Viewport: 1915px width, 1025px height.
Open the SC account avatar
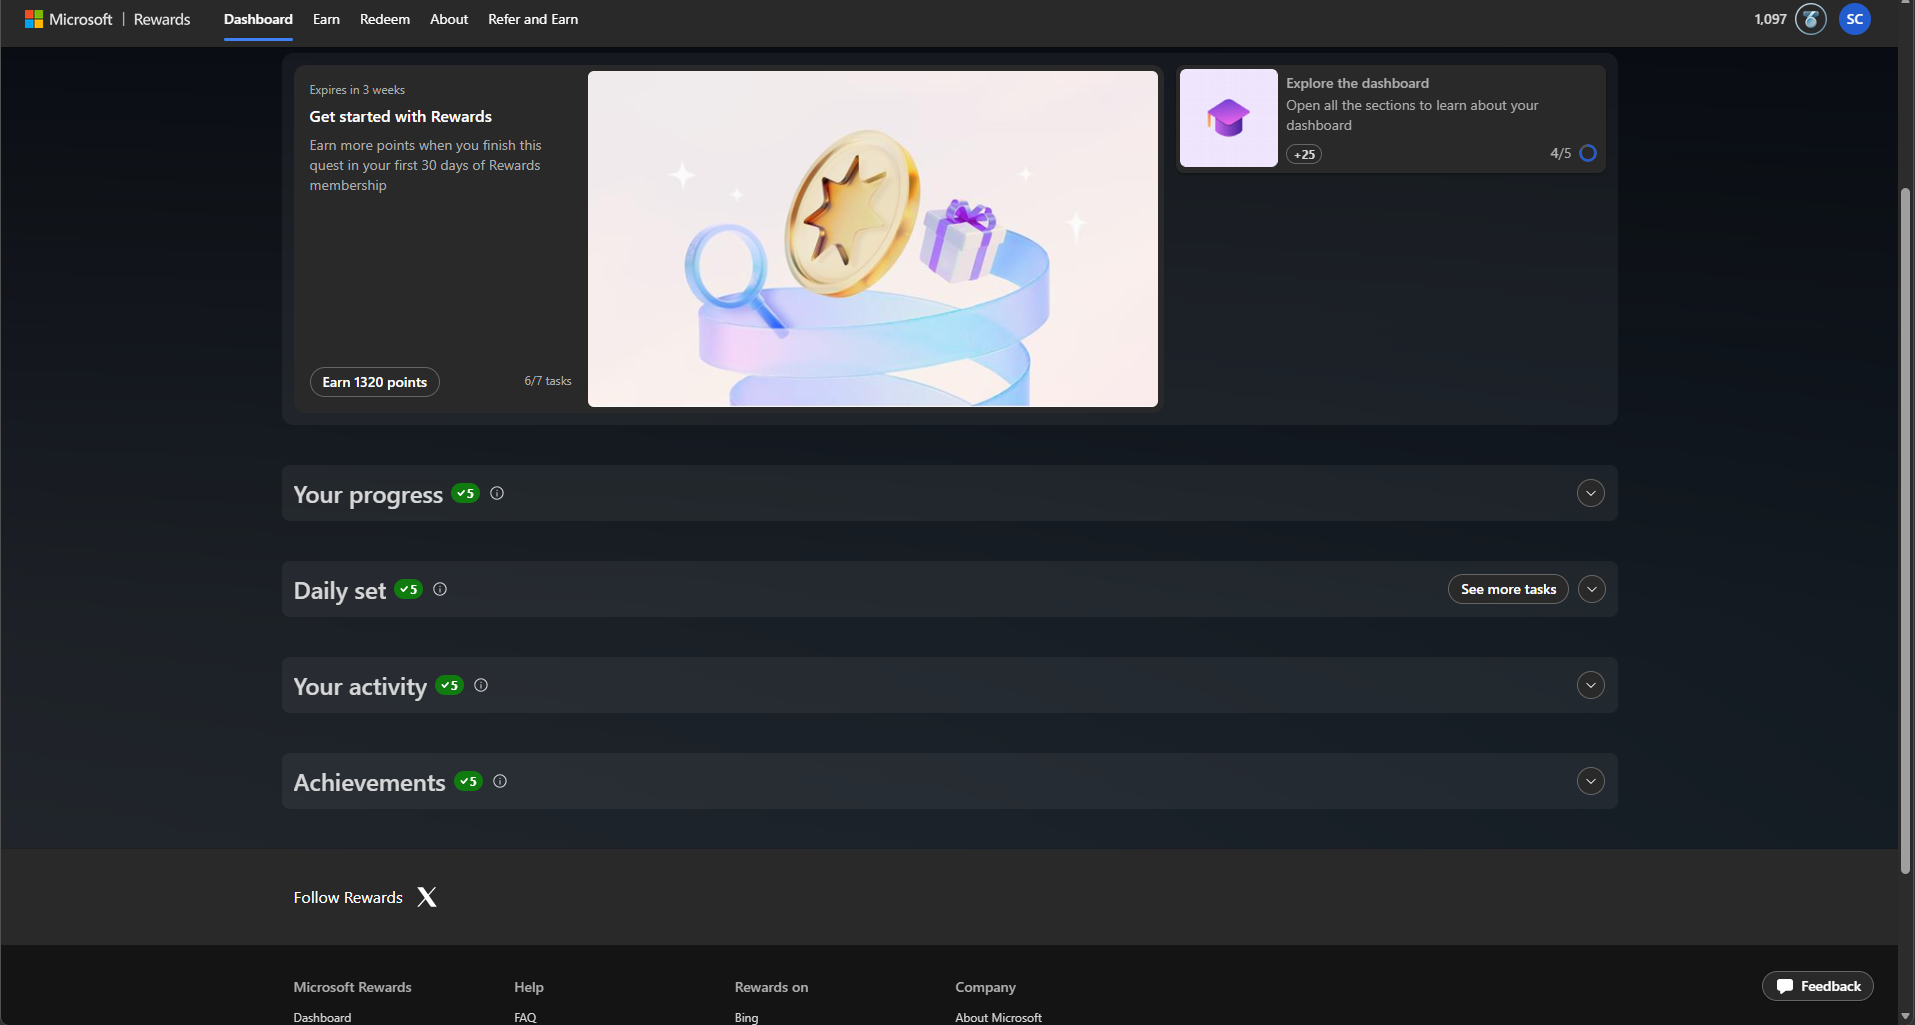(1854, 19)
